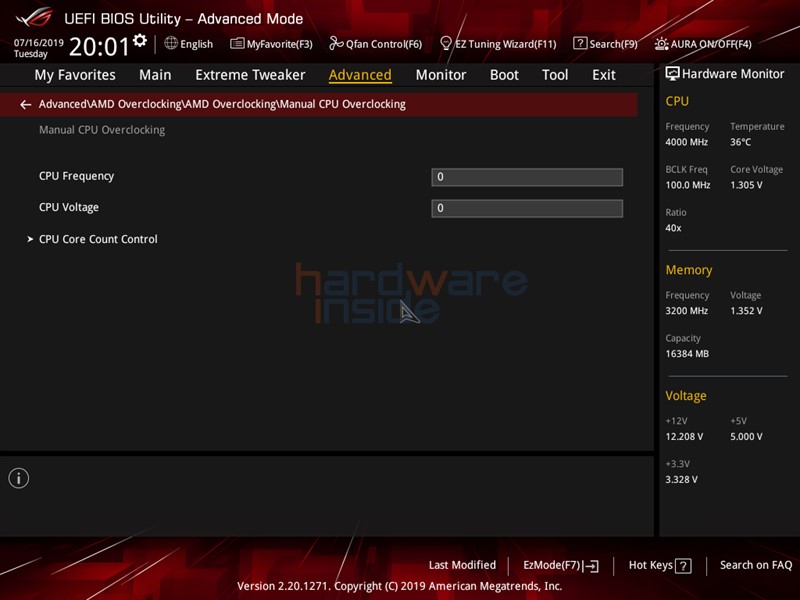Click the Hot Keys question mark icon

683,566
